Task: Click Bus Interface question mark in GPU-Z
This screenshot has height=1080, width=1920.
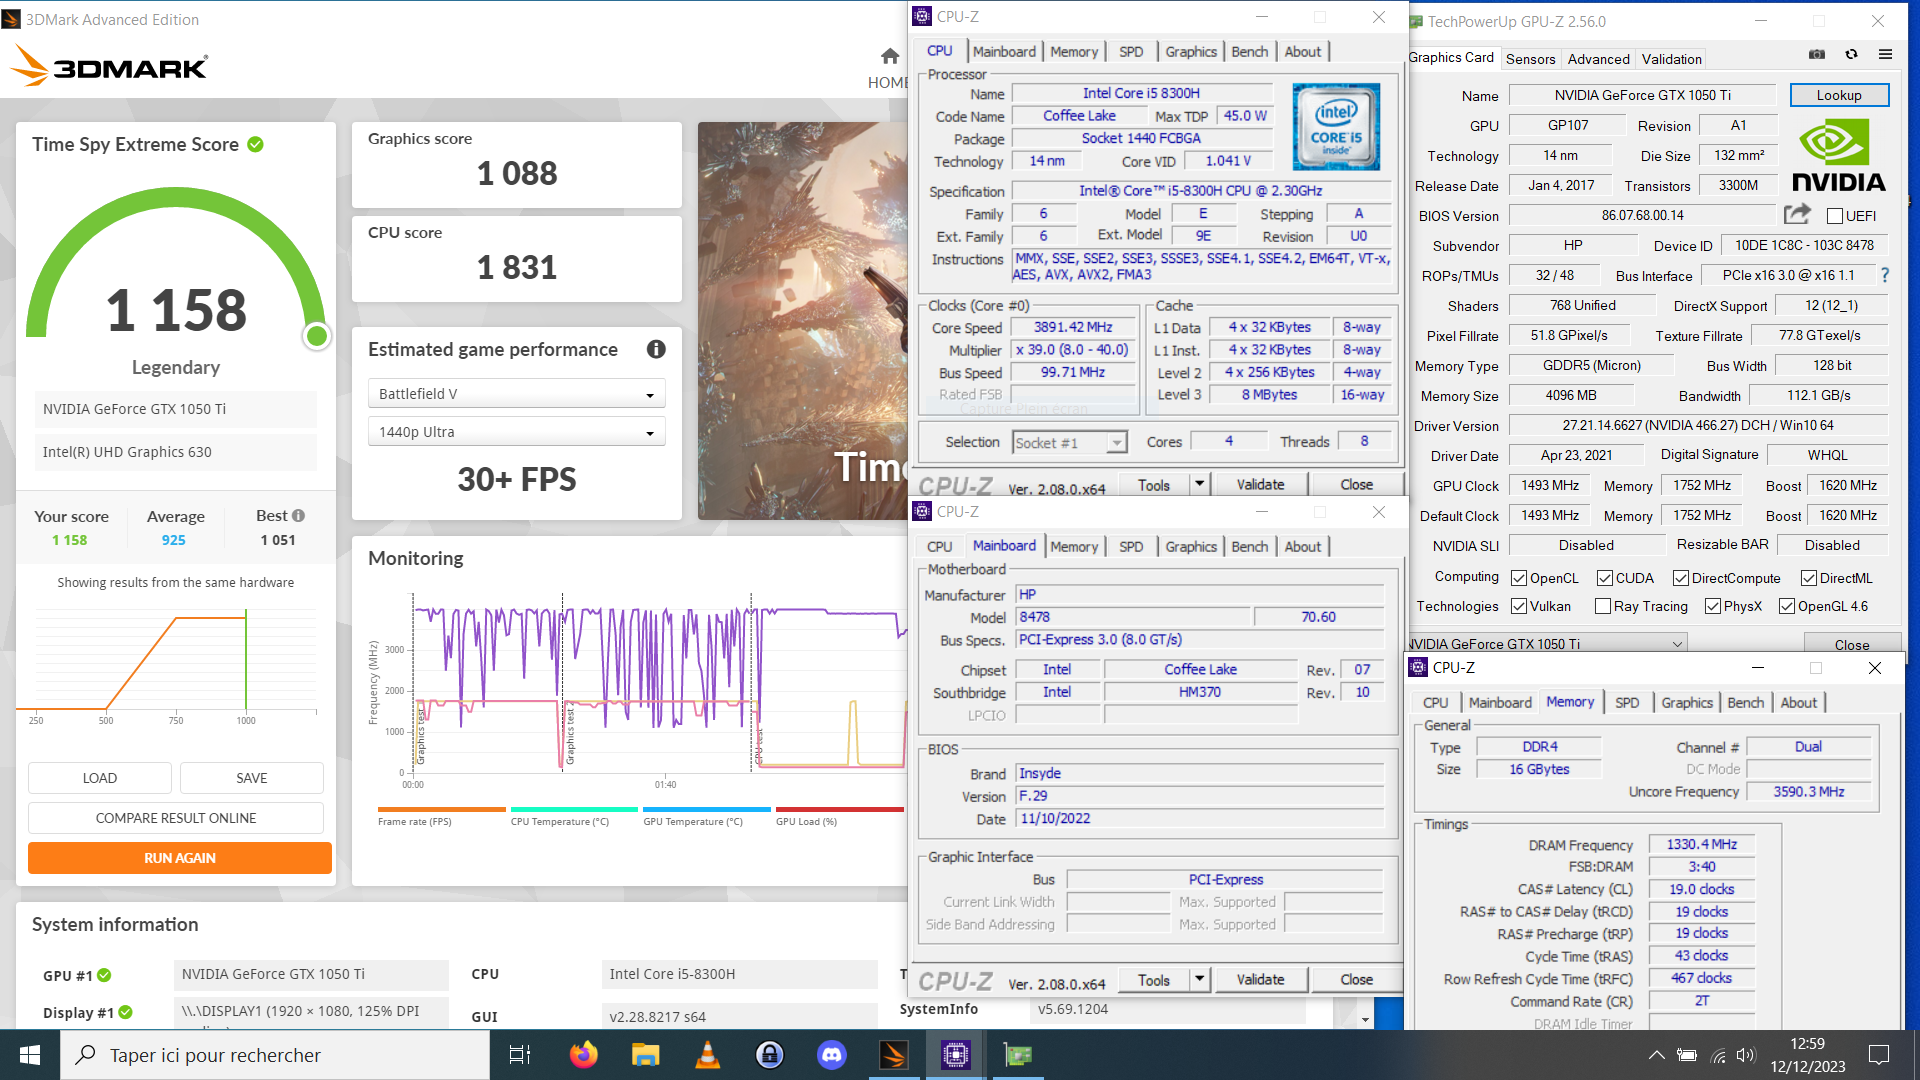Action: pos(1885,275)
